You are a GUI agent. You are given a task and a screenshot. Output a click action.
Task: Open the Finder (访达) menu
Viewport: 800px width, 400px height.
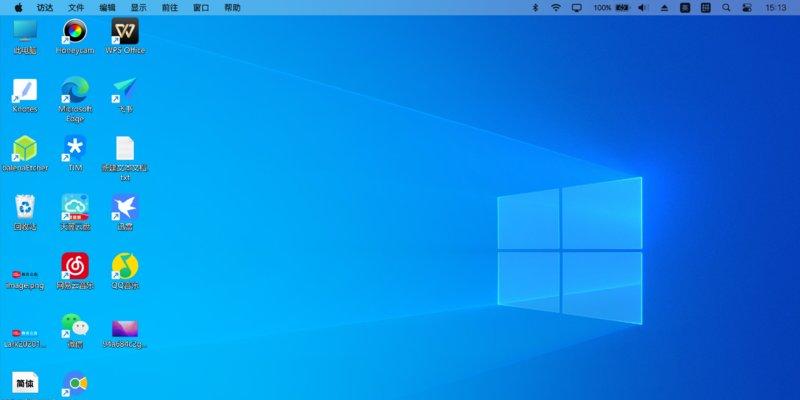tap(45, 8)
